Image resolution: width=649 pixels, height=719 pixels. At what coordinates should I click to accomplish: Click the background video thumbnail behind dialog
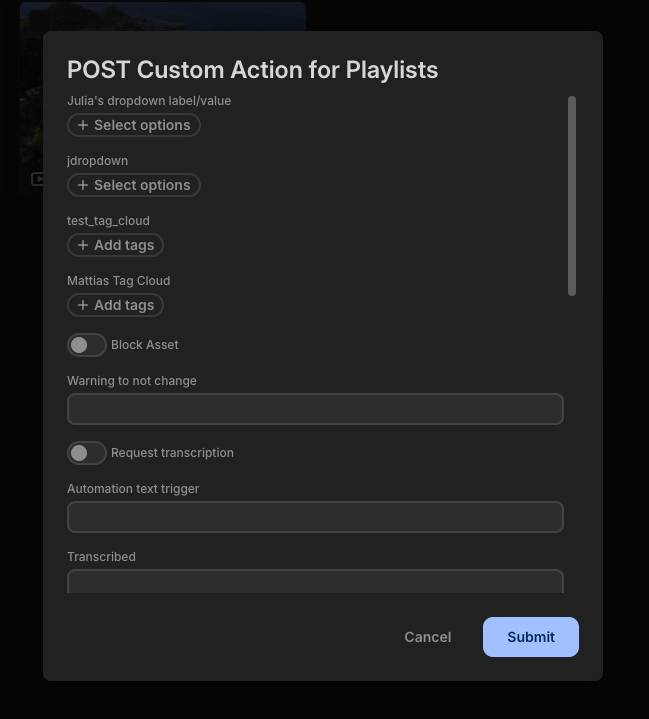coord(160,16)
